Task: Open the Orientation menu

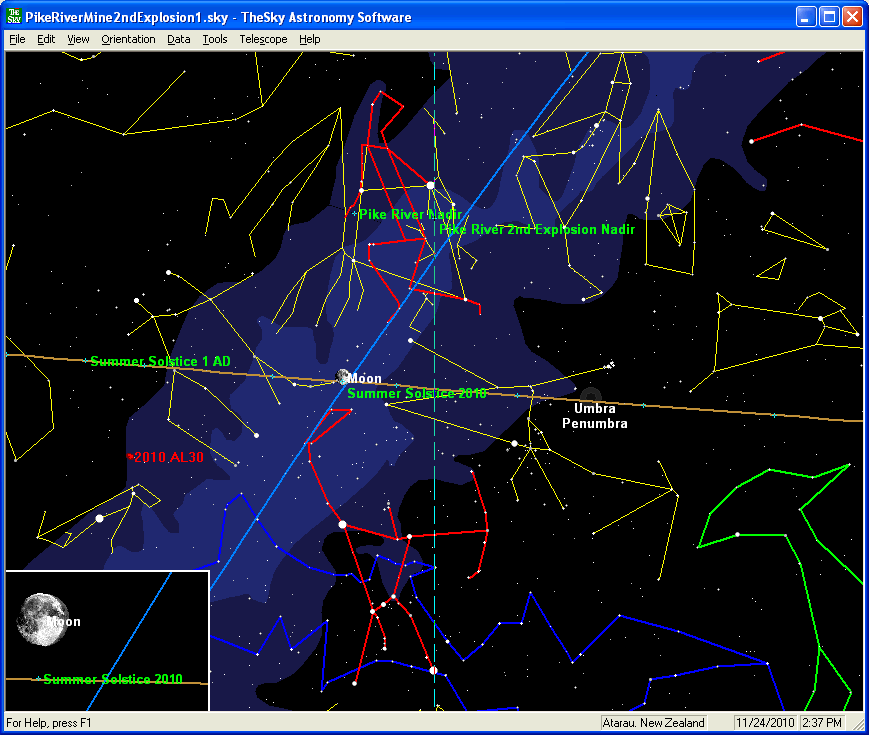Action: click(128, 39)
